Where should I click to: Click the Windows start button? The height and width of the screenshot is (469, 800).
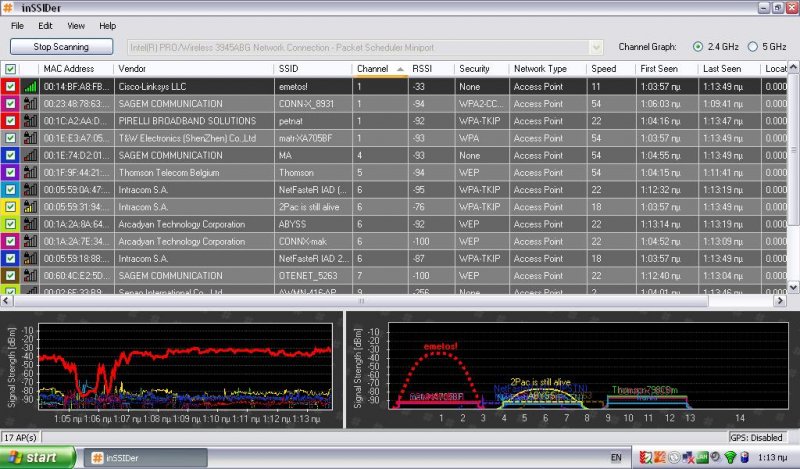tap(38, 457)
